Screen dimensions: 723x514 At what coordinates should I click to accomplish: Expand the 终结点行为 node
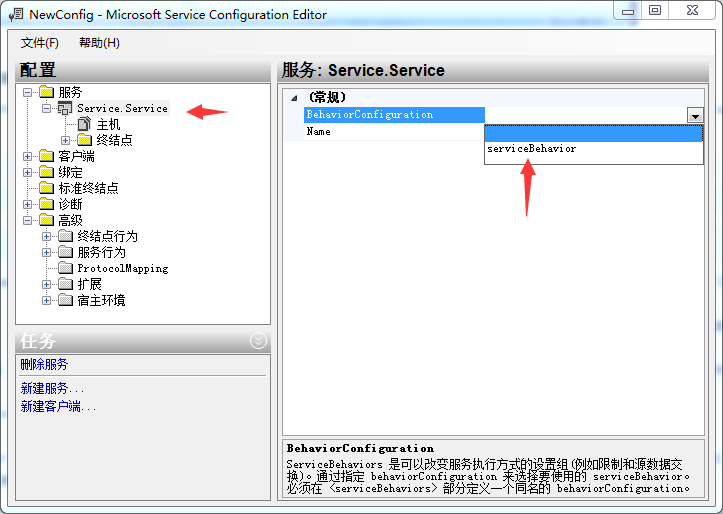click(x=47, y=236)
